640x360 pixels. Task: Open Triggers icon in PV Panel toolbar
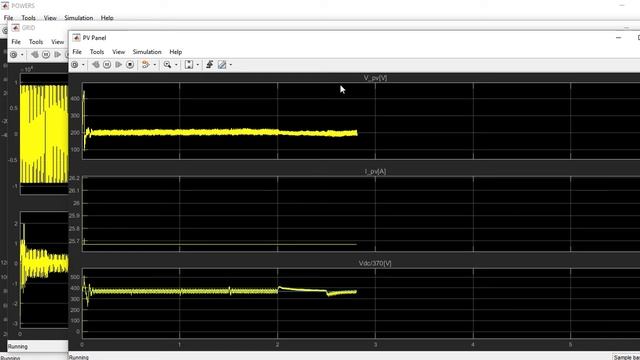click(x=209, y=64)
